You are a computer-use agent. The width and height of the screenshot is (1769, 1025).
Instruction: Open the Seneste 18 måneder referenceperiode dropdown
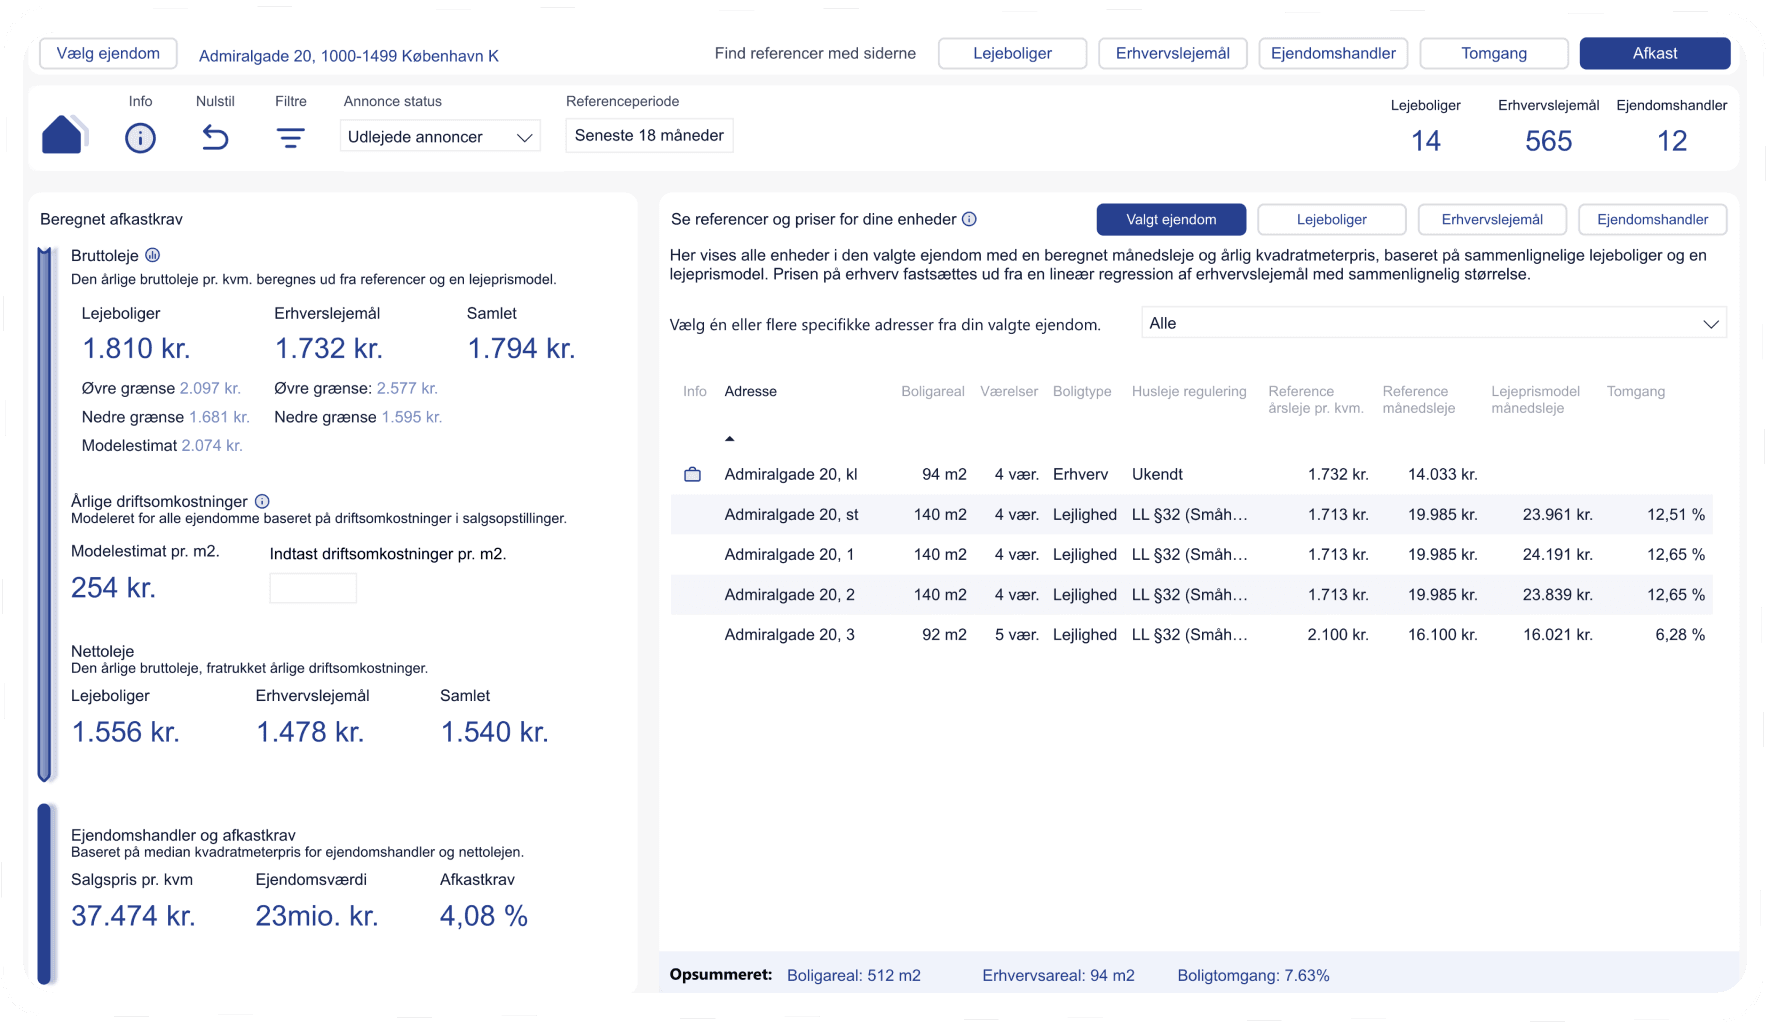coord(648,135)
